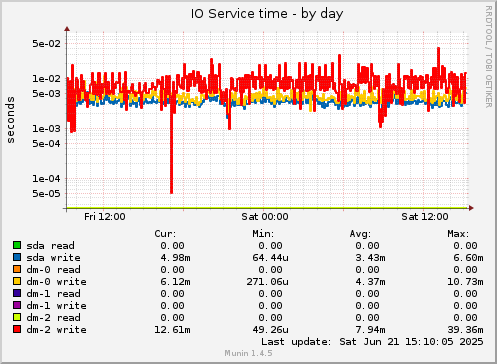This screenshot has width=497, height=364.
Task: Click the dark blue dm-1 read swatch
Action: (17, 294)
